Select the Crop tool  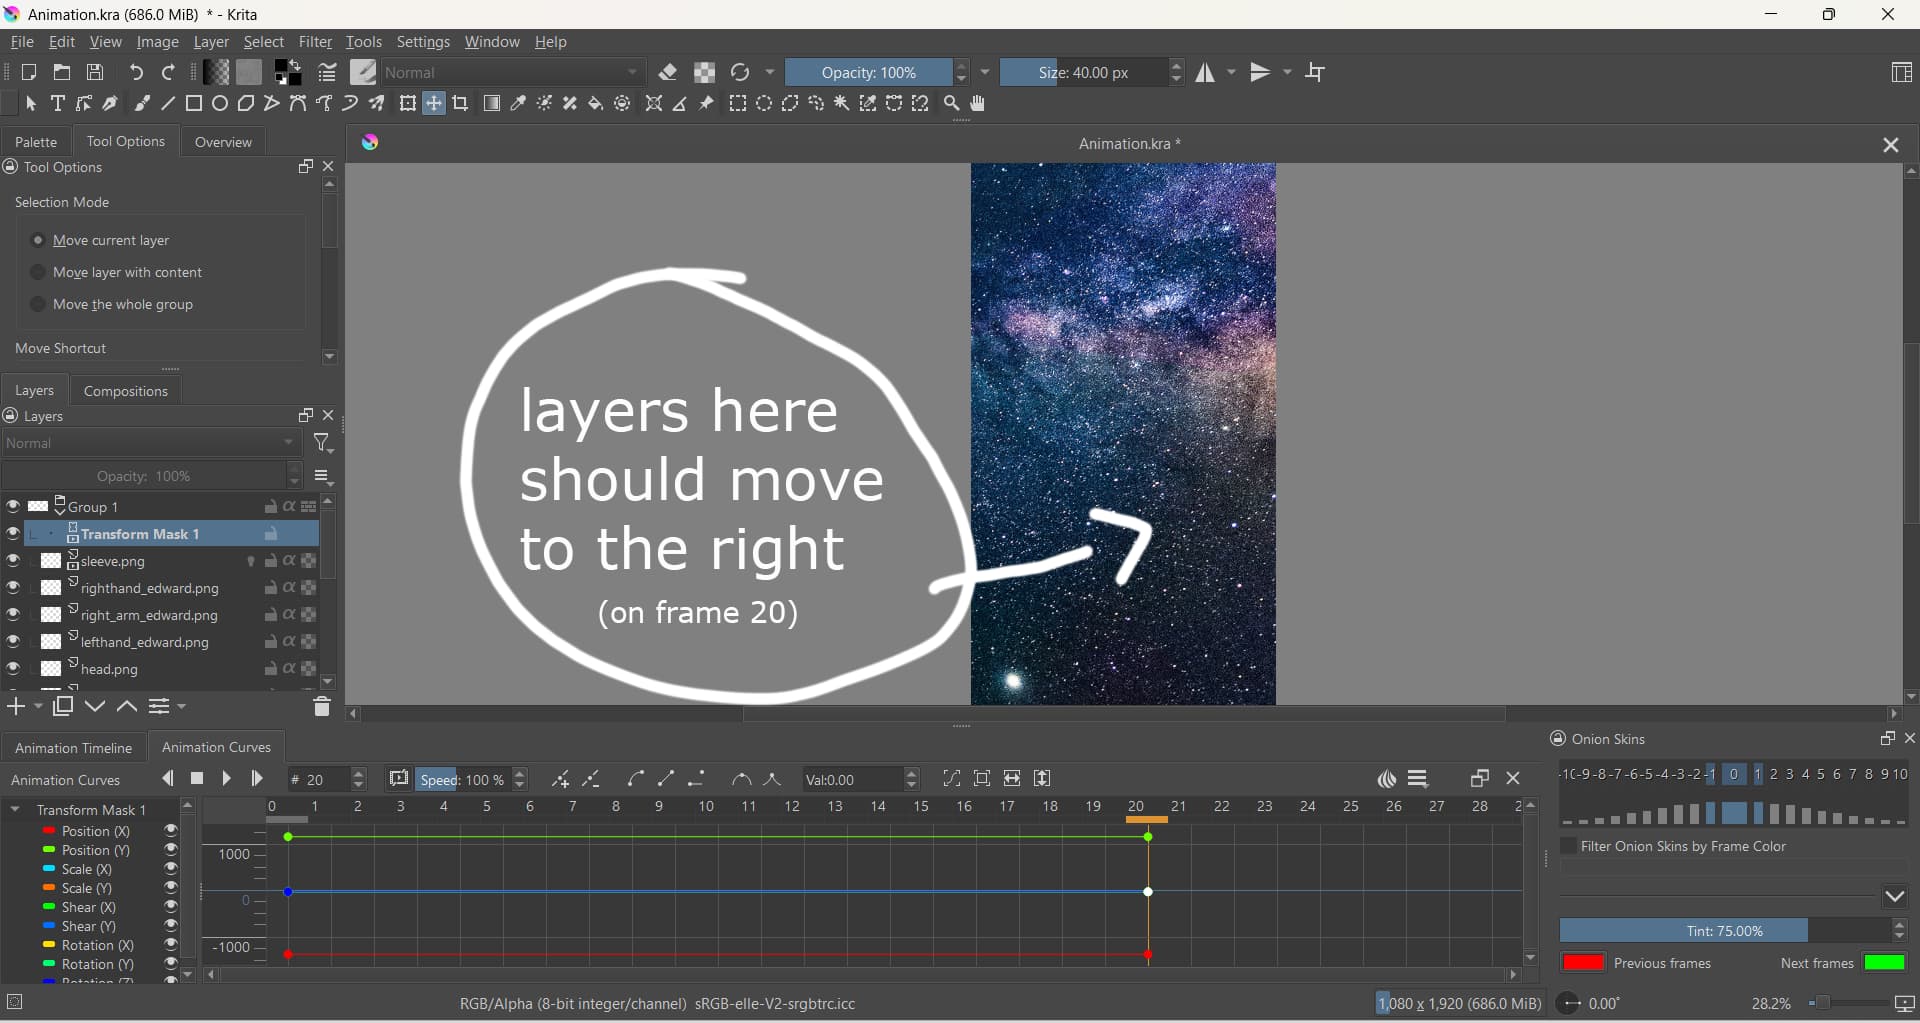[461, 104]
